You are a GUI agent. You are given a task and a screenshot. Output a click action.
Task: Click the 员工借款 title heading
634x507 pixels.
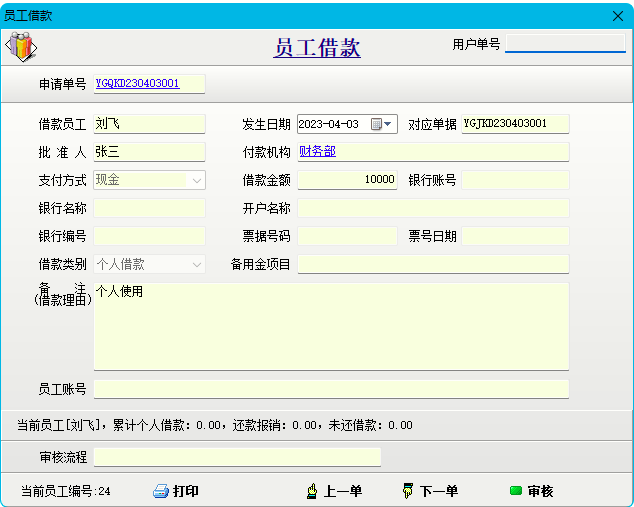coord(317,48)
